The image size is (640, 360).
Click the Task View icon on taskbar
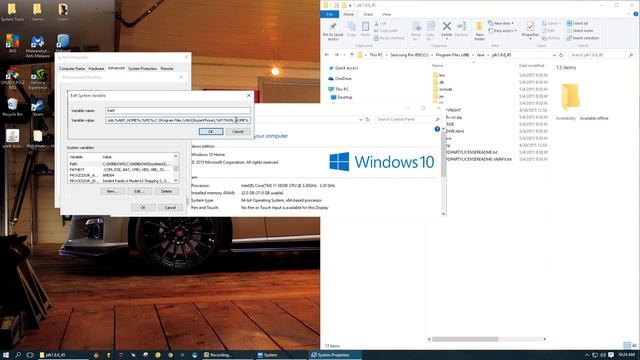click(30, 355)
